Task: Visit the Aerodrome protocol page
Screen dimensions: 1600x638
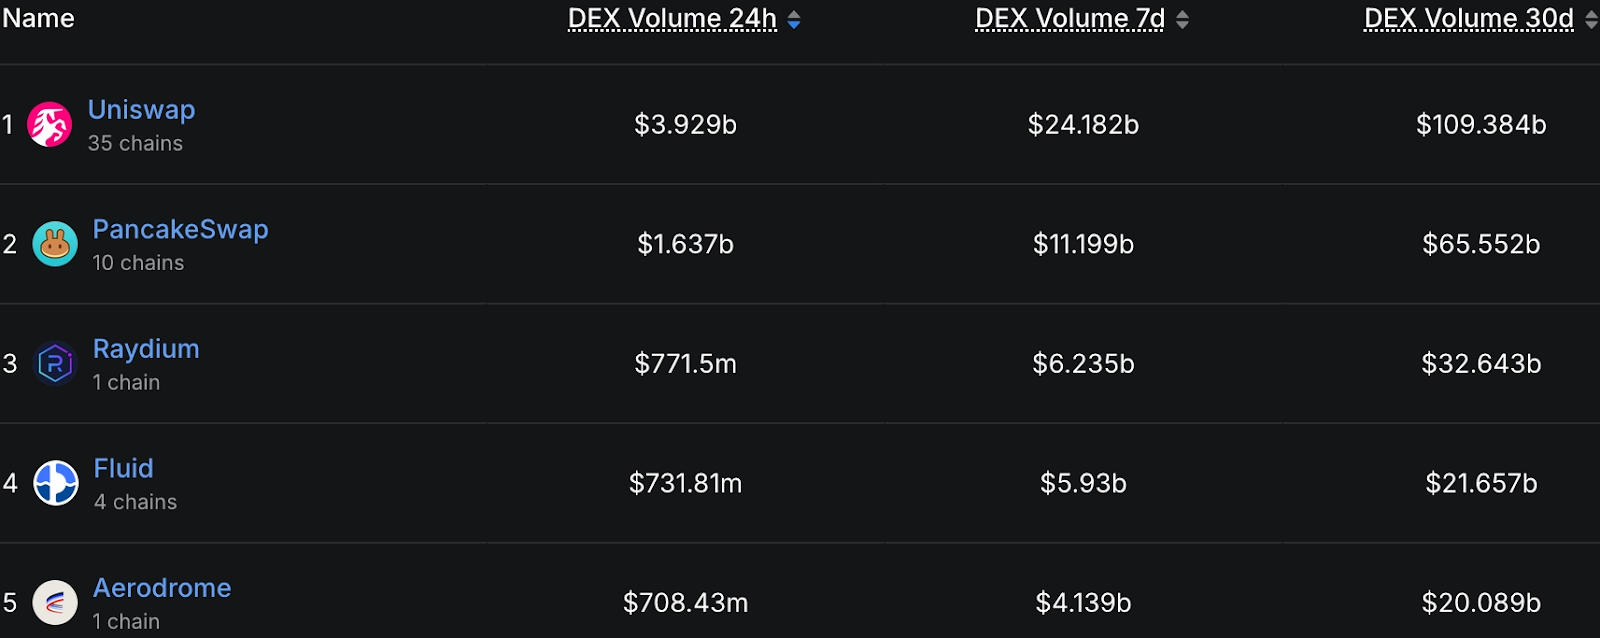Action: point(162,588)
